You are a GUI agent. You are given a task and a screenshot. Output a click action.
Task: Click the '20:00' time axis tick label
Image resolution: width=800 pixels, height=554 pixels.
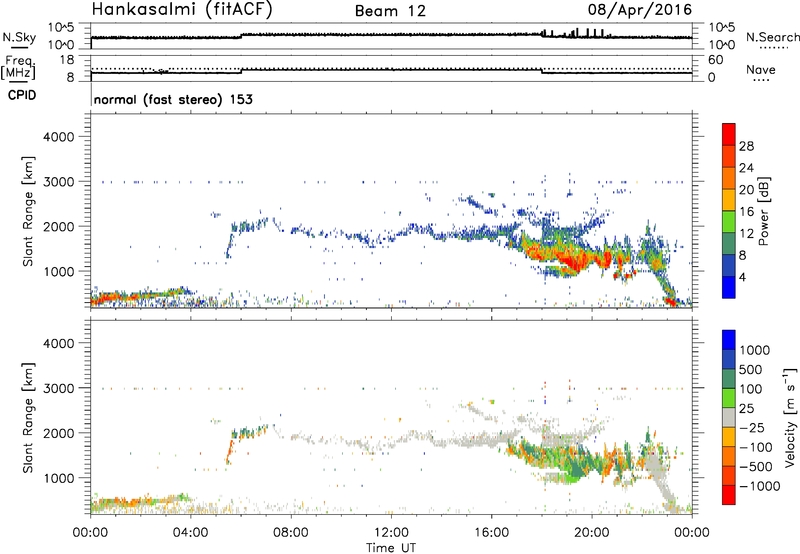click(592, 533)
